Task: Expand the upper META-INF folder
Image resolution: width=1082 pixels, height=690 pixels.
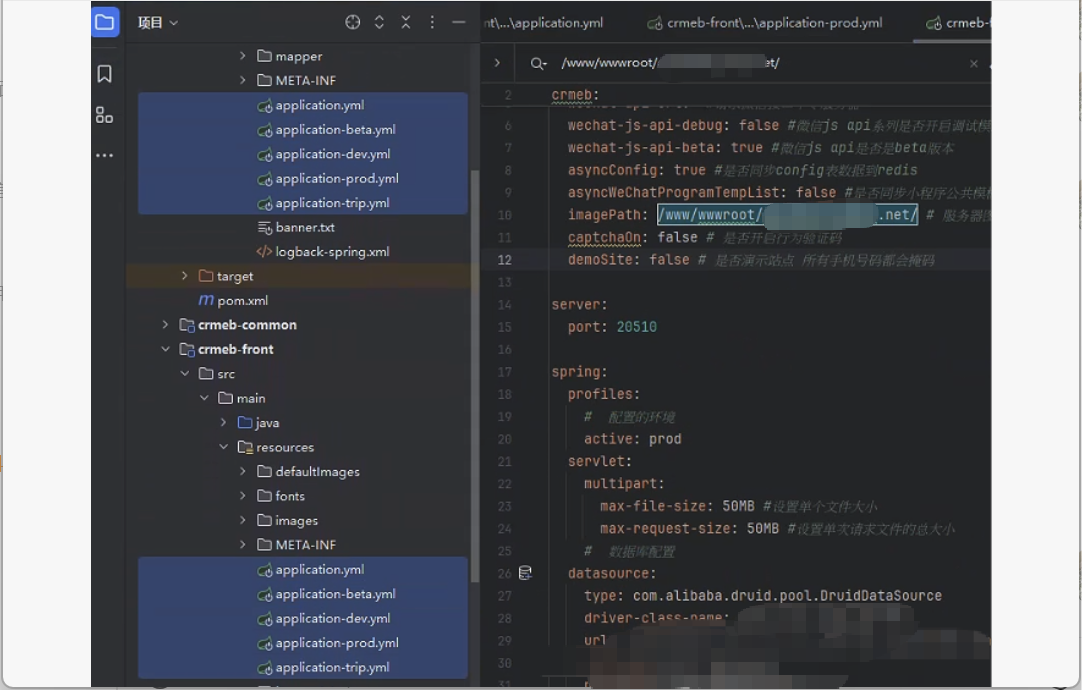Action: [243, 80]
